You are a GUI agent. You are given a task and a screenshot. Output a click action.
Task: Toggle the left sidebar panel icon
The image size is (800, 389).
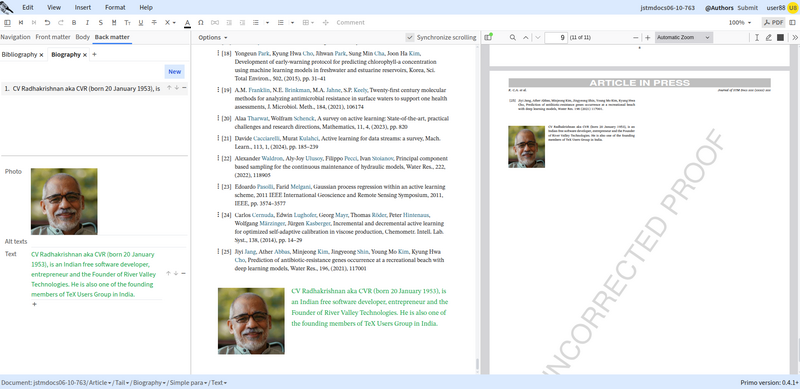7,22
